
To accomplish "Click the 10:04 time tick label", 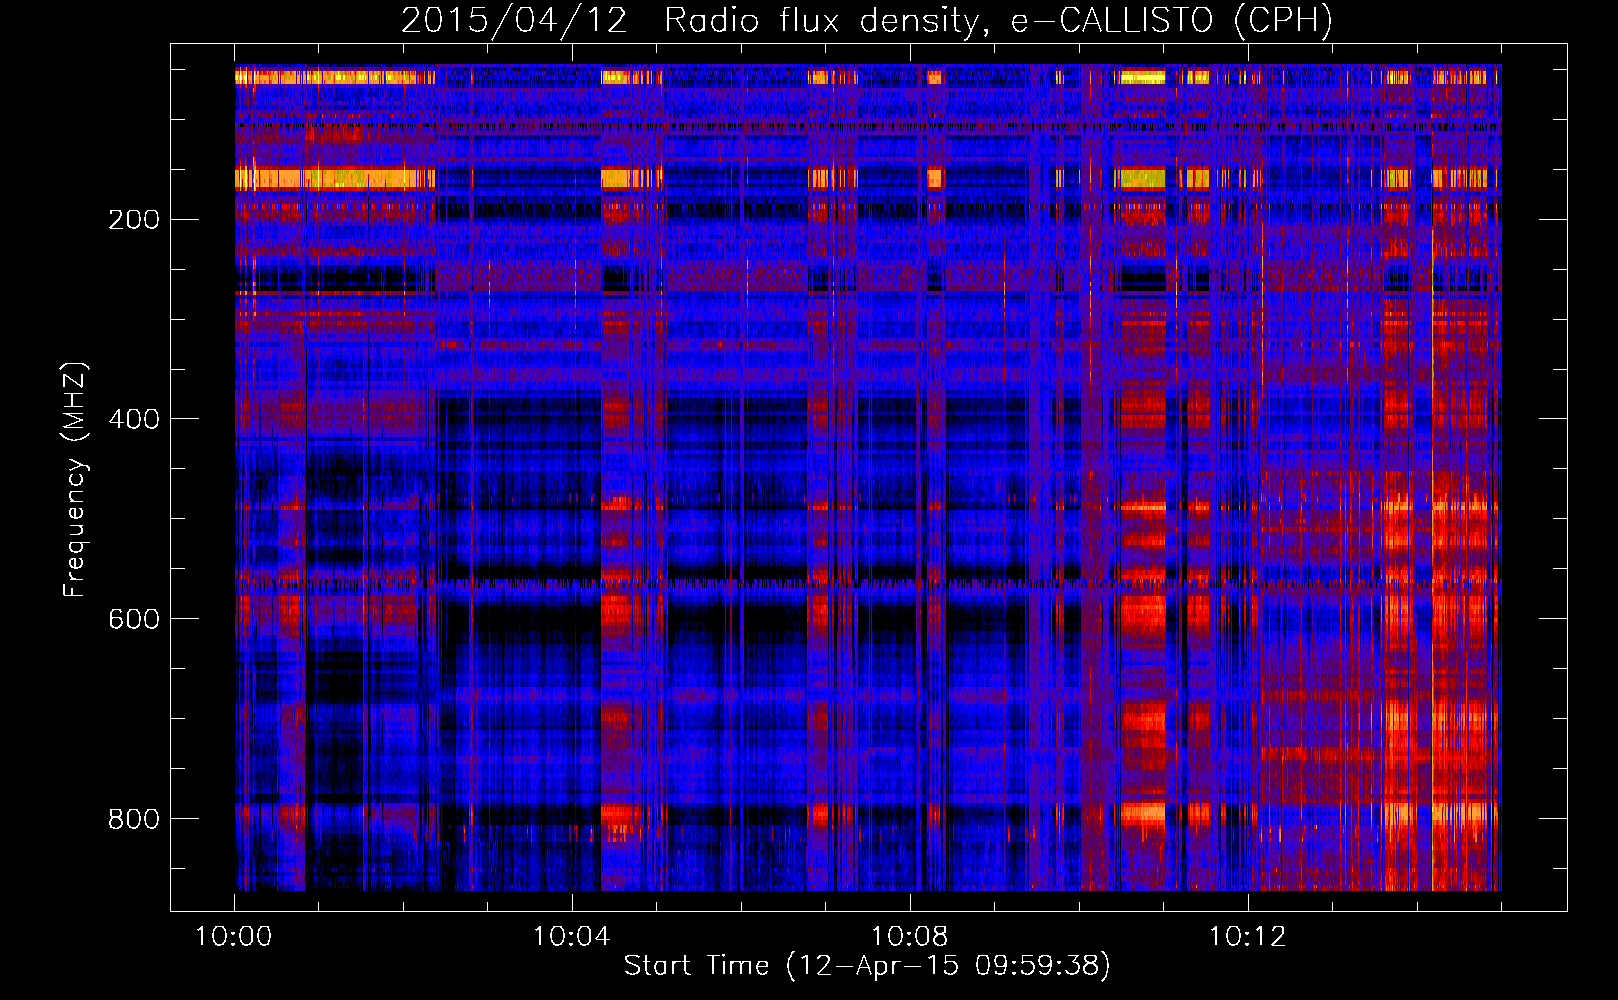I will pyautogui.click(x=572, y=937).
